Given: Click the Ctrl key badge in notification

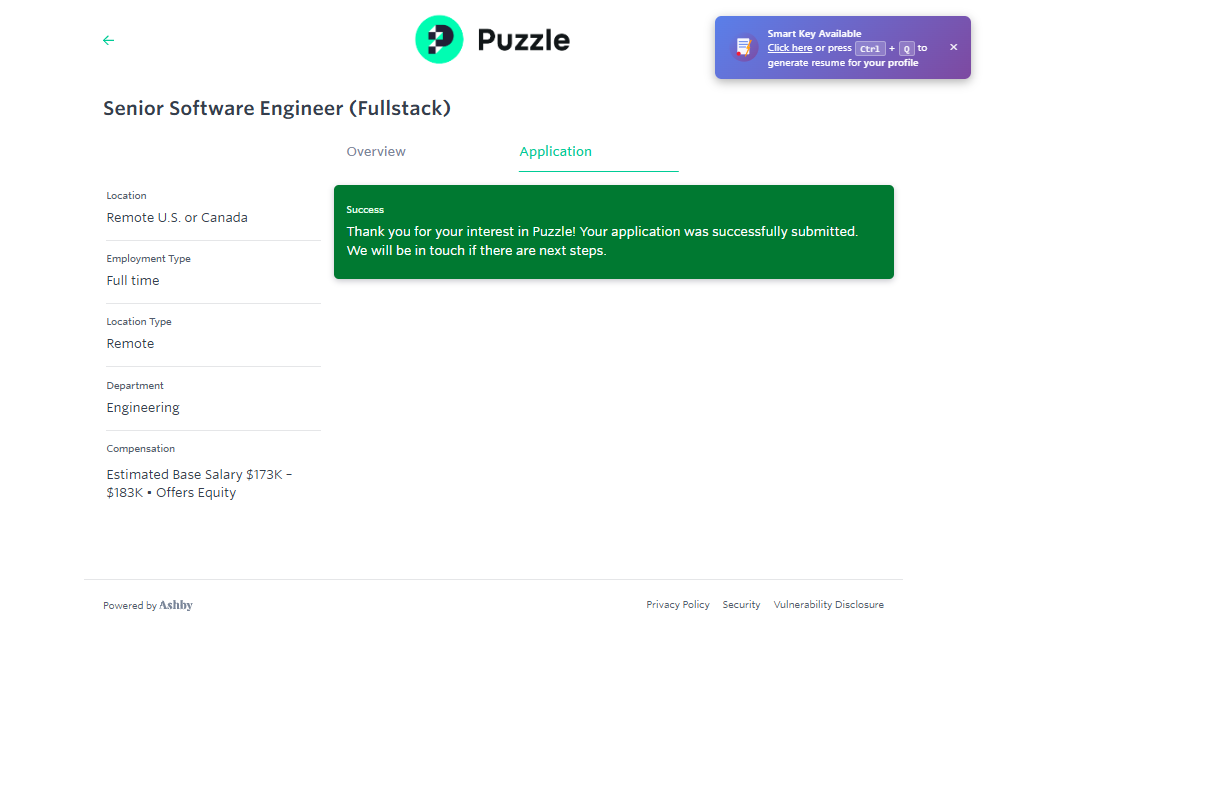Looking at the screenshot, I should coord(870,48).
